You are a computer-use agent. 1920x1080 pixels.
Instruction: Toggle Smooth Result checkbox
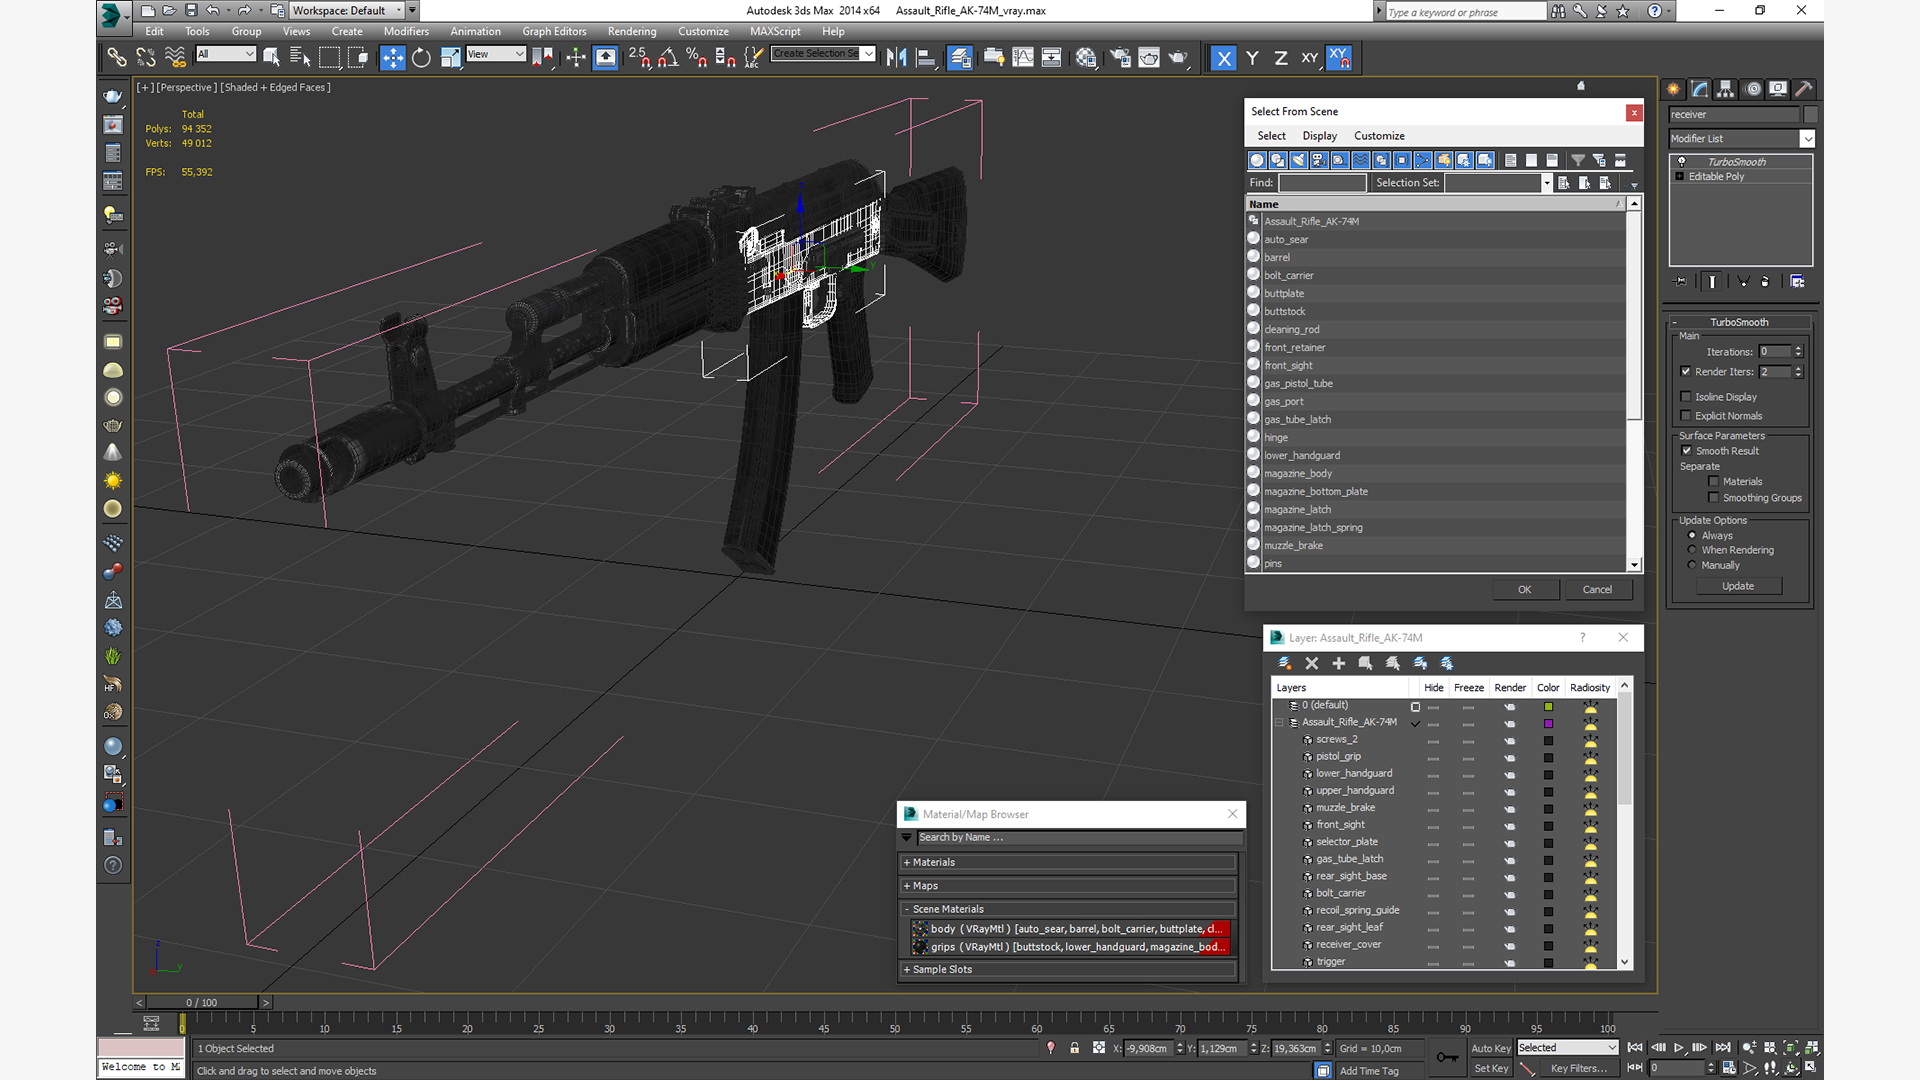coord(1687,451)
